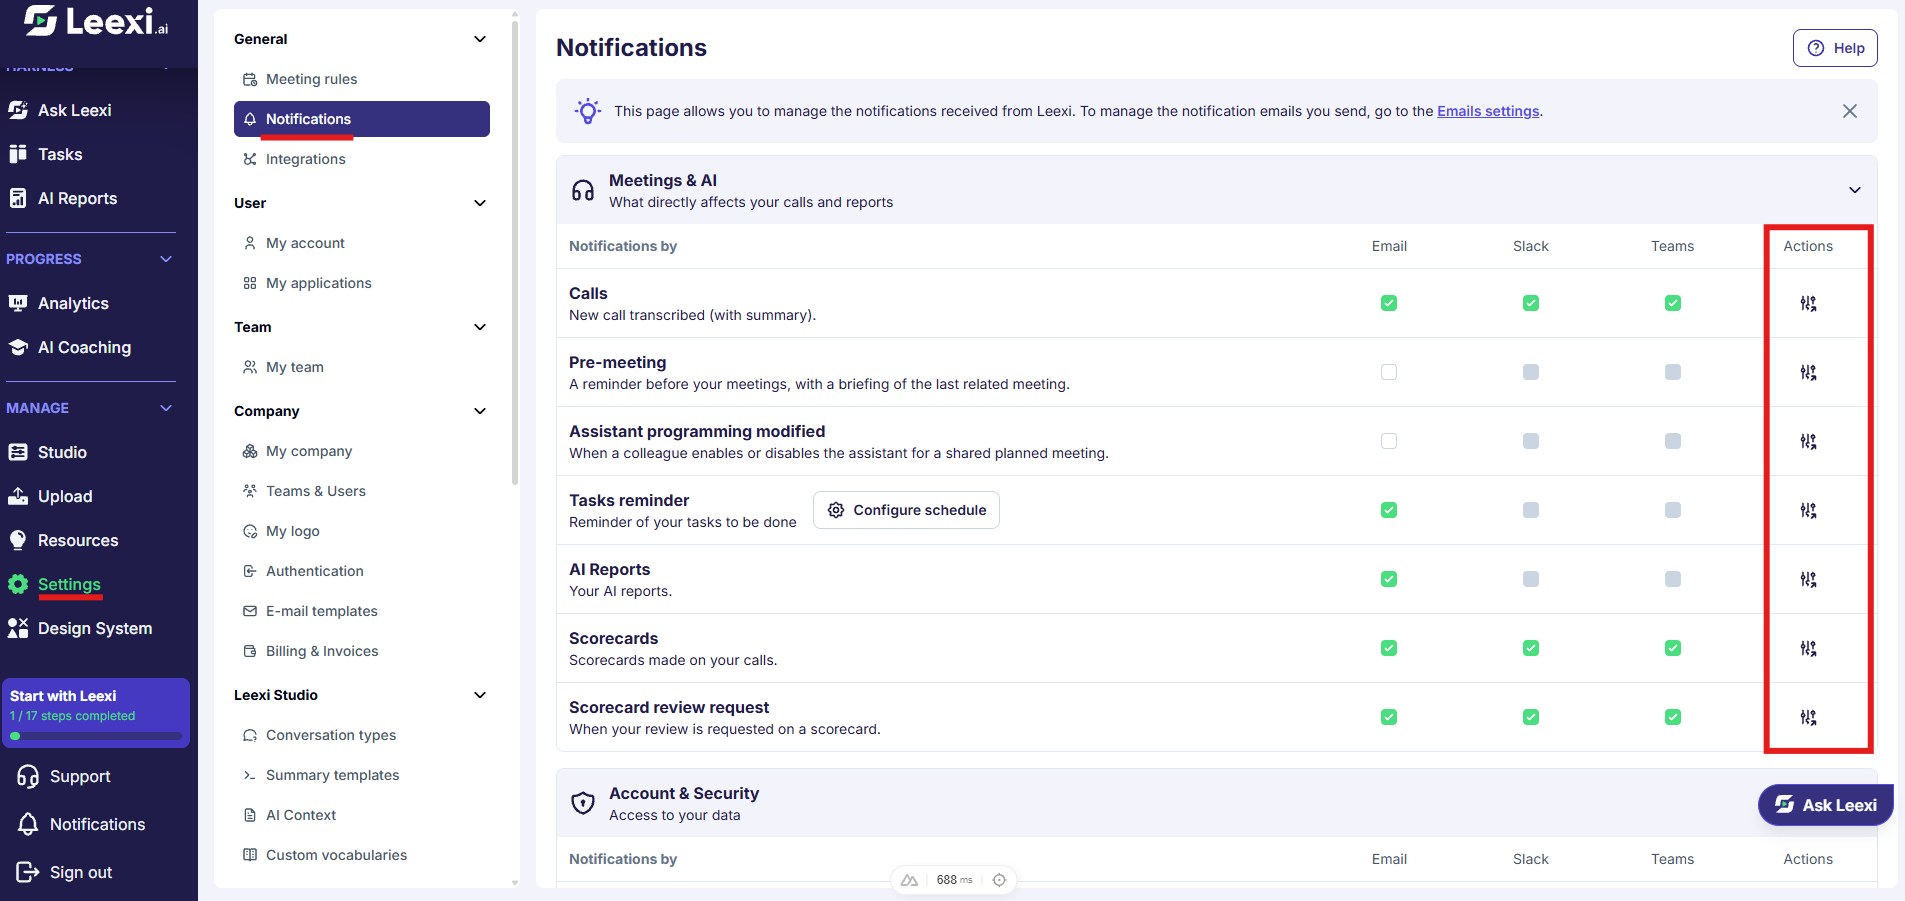Uncheck Scorecard review request Teams checkbox
Image resolution: width=1905 pixels, height=901 pixels.
point(1673,717)
